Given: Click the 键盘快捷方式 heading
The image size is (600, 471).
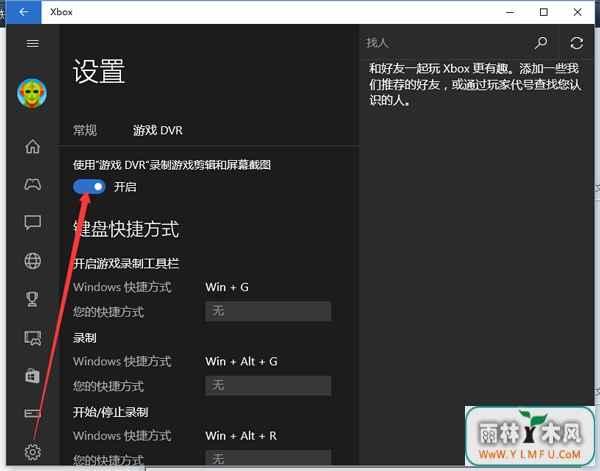Looking at the screenshot, I should click(x=126, y=229).
